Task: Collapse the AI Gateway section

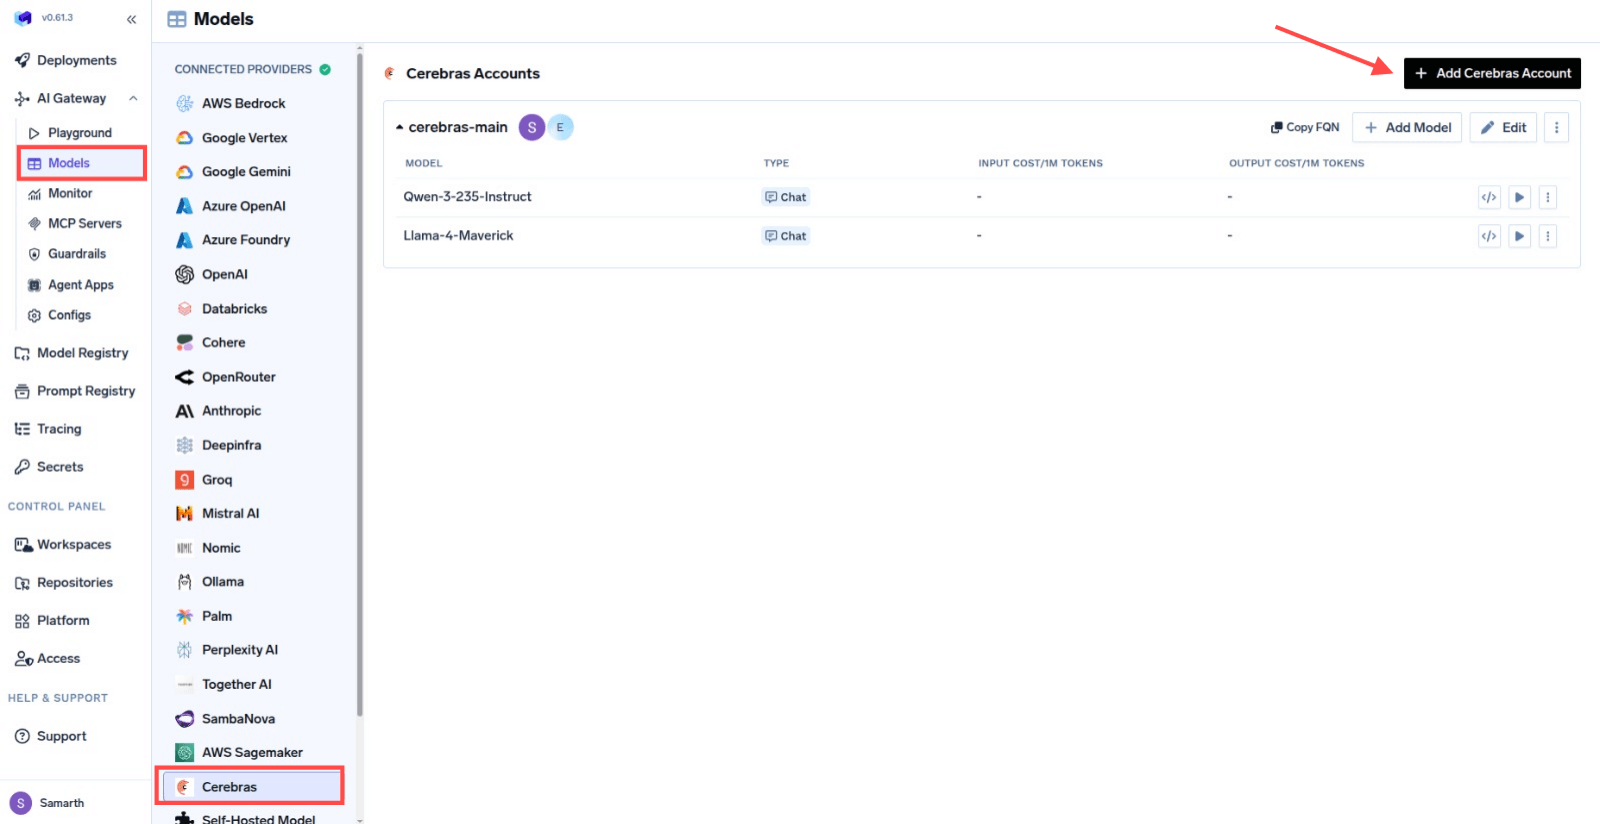Action: pyautogui.click(x=133, y=98)
